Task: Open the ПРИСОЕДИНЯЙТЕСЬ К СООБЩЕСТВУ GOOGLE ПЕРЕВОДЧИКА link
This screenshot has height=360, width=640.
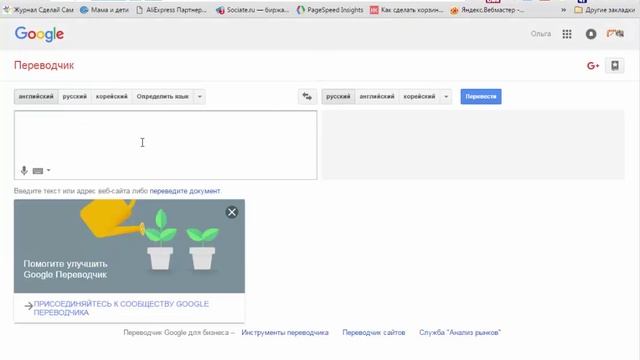Action: click(x=121, y=308)
